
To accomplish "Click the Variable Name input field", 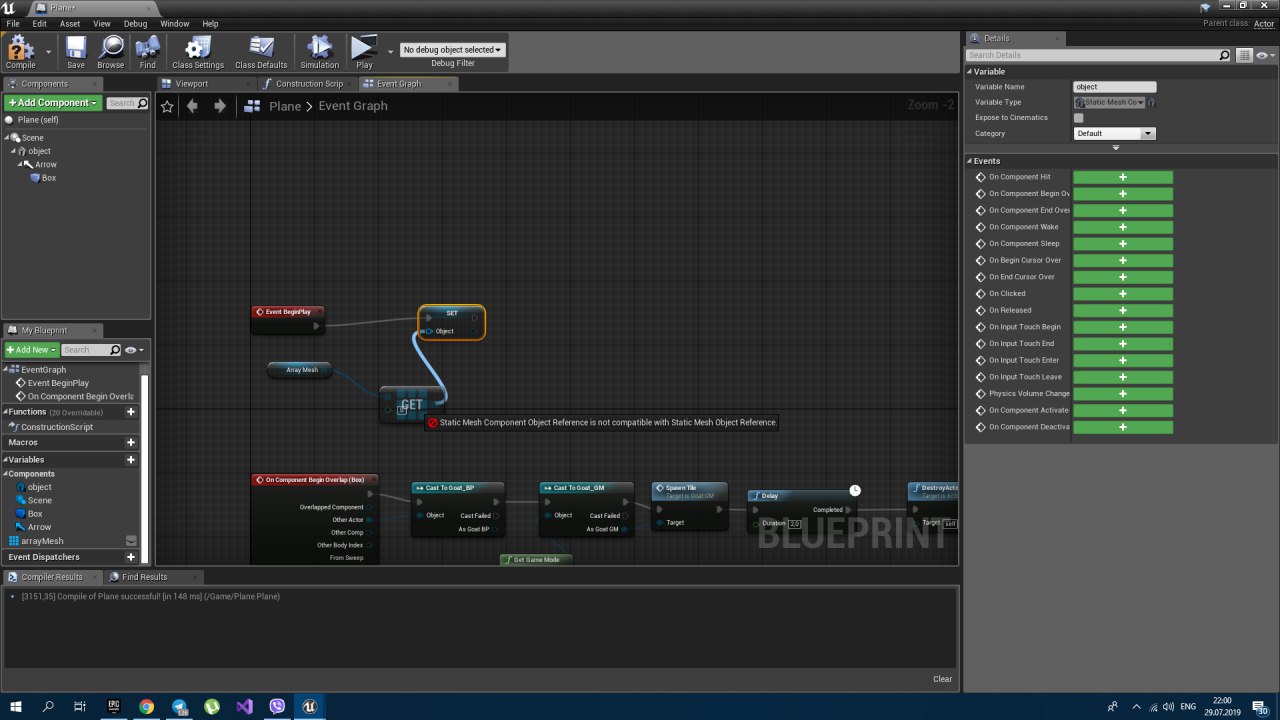I will tap(1115, 87).
